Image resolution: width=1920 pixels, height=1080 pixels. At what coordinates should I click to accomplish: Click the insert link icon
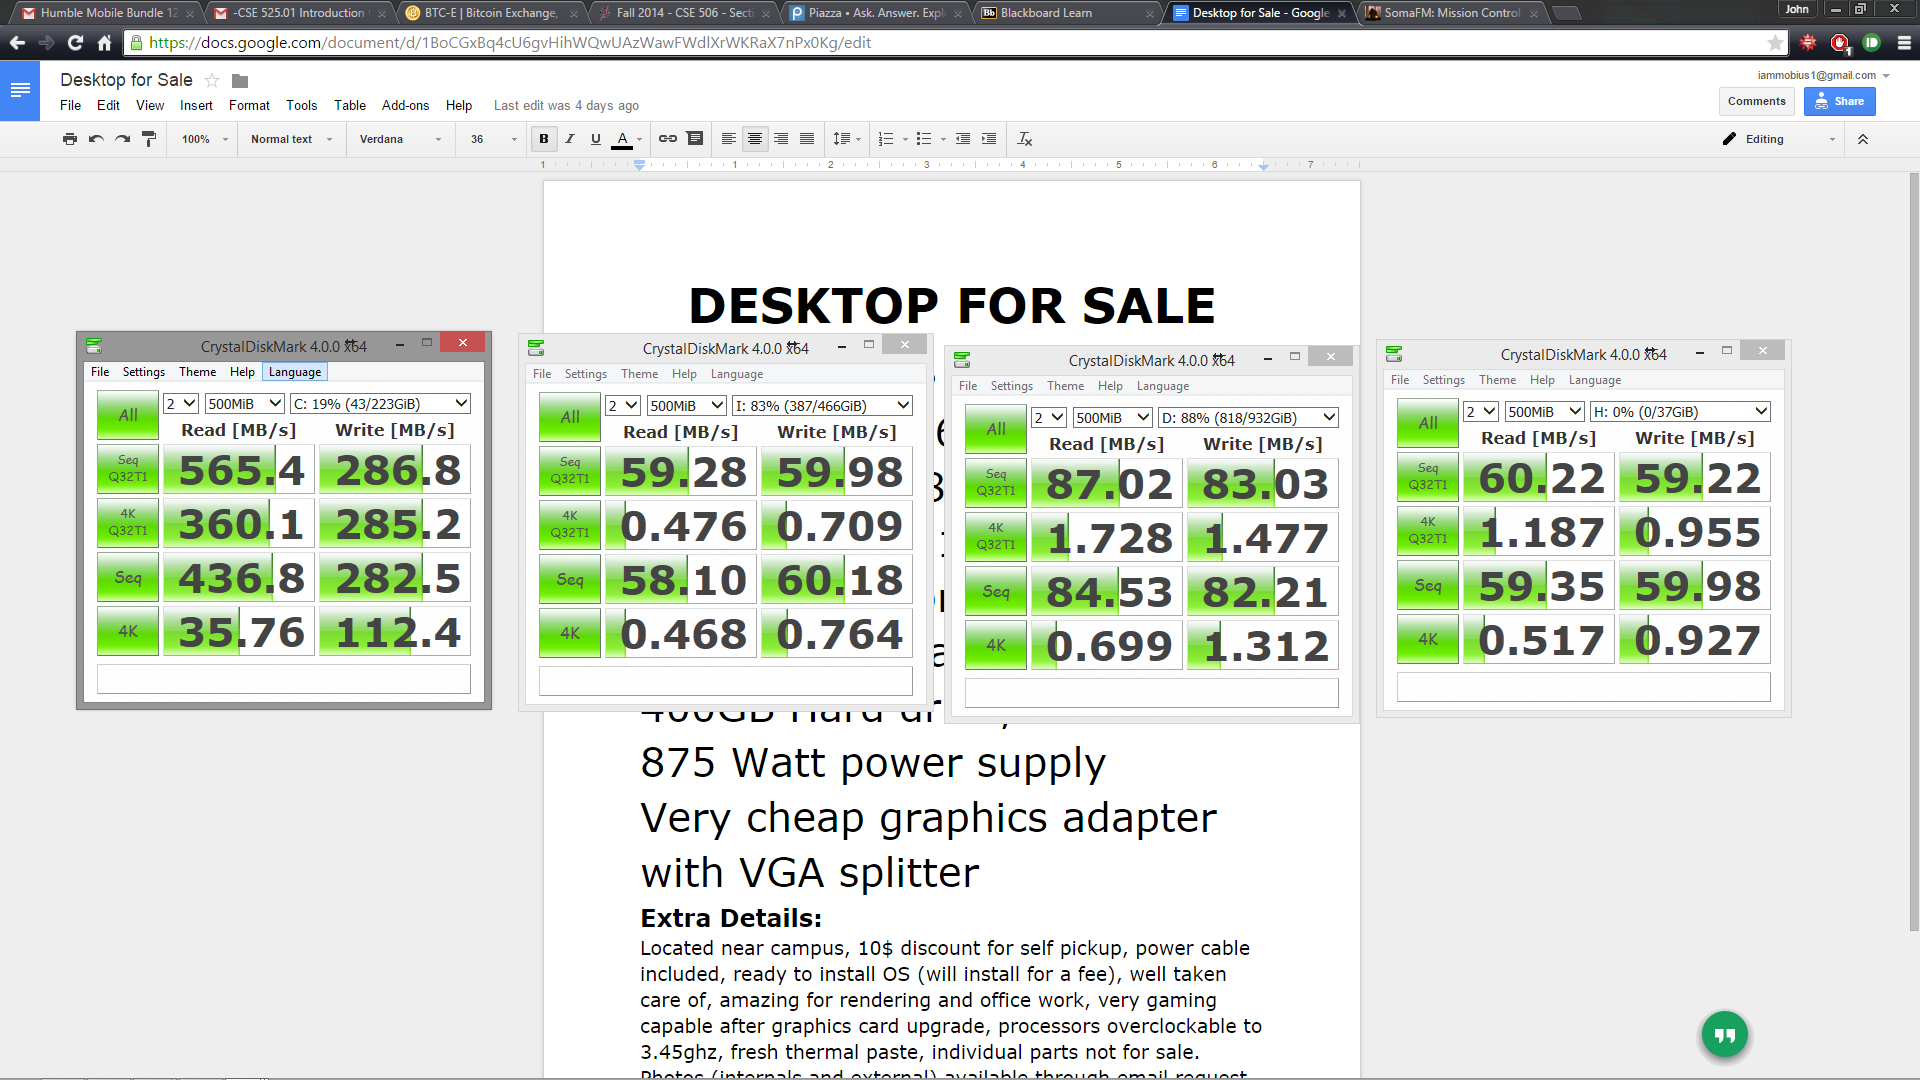coord(668,139)
